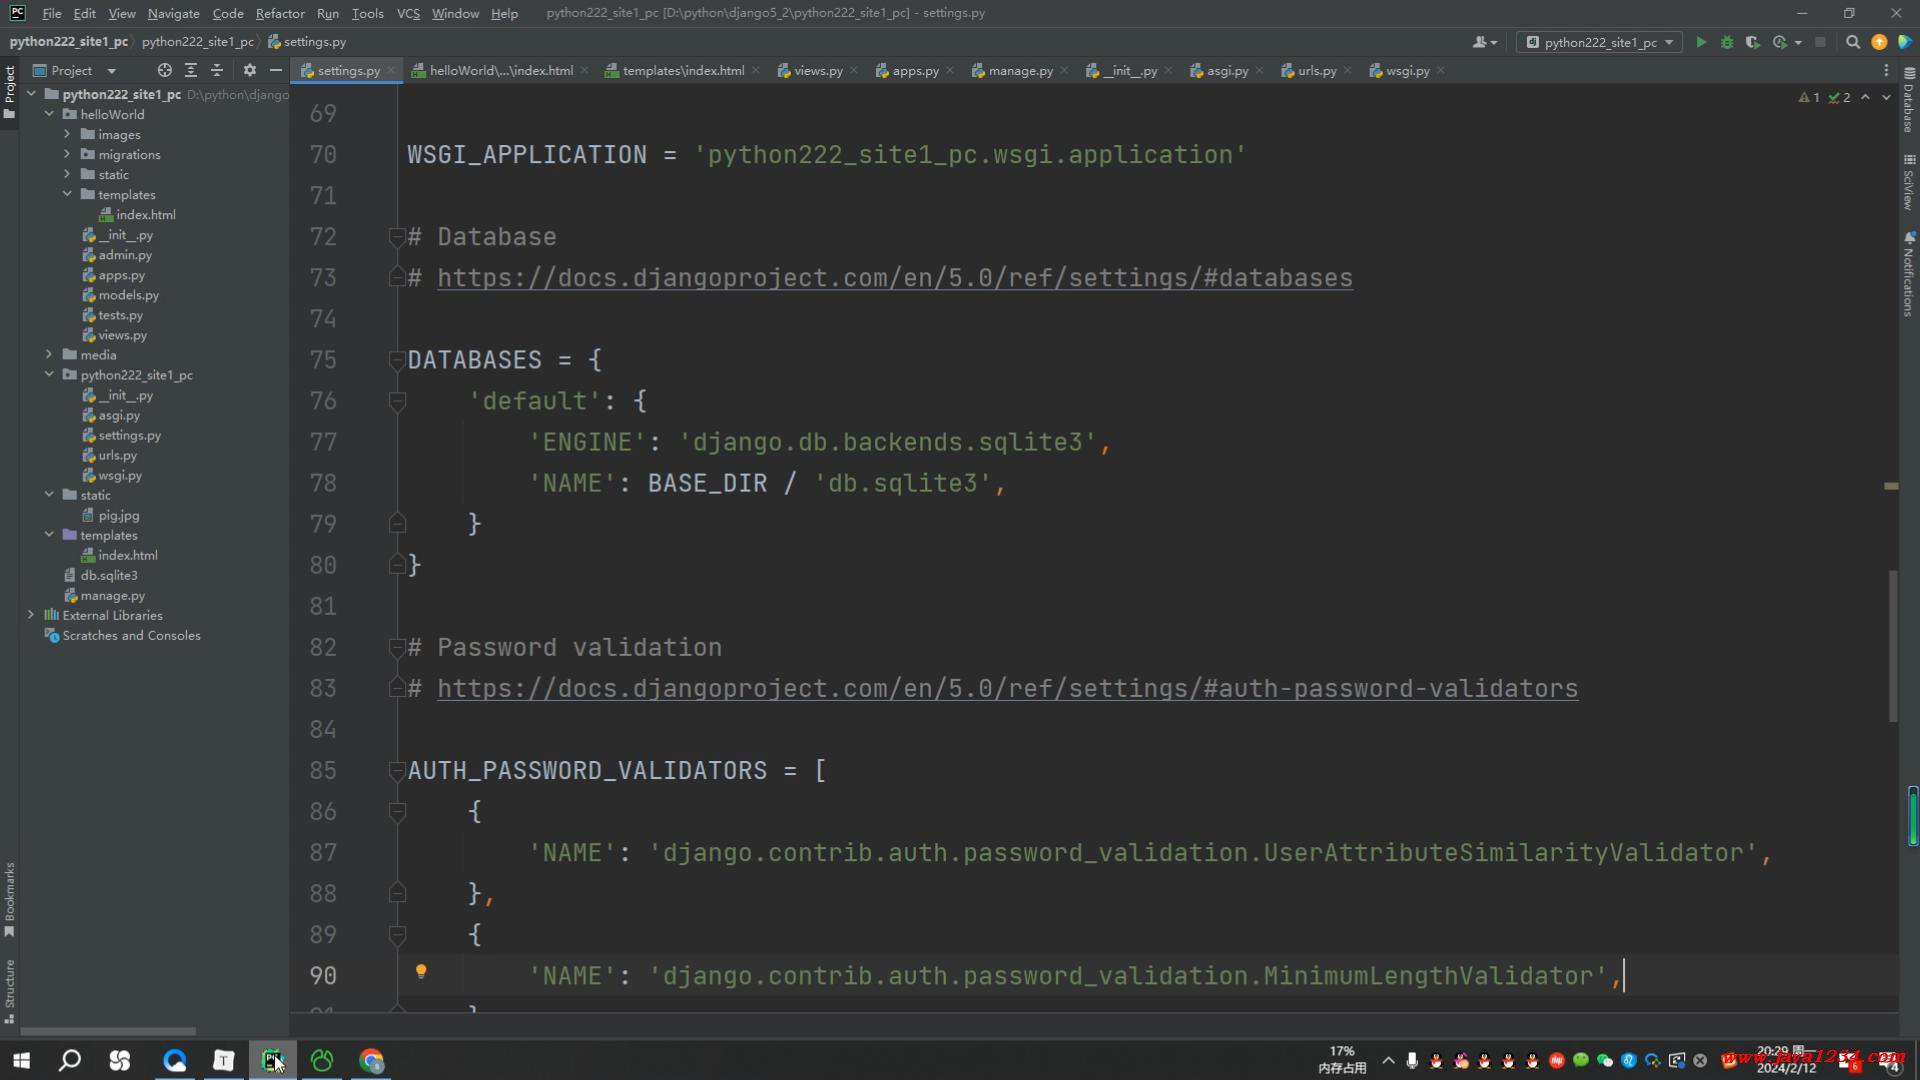Viewport: 1920px width, 1080px height.
Task: Toggle fold on the Database comment block
Action: point(397,237)
